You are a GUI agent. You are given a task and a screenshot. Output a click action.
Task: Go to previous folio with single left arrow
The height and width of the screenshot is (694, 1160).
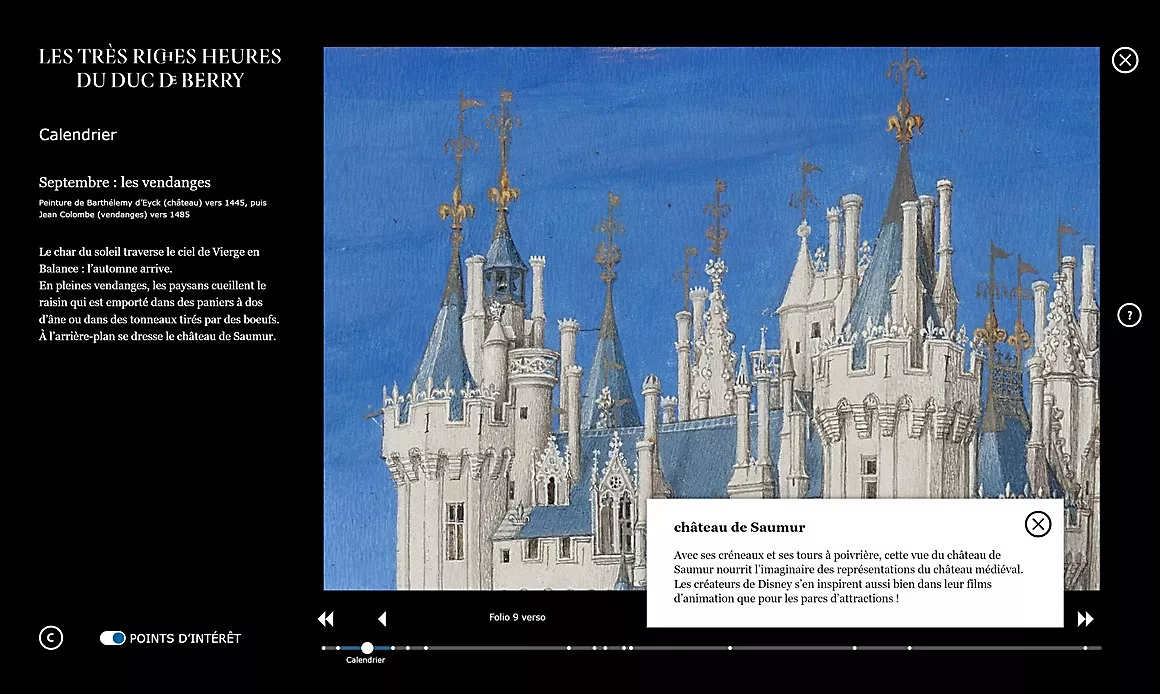point(382,619)
